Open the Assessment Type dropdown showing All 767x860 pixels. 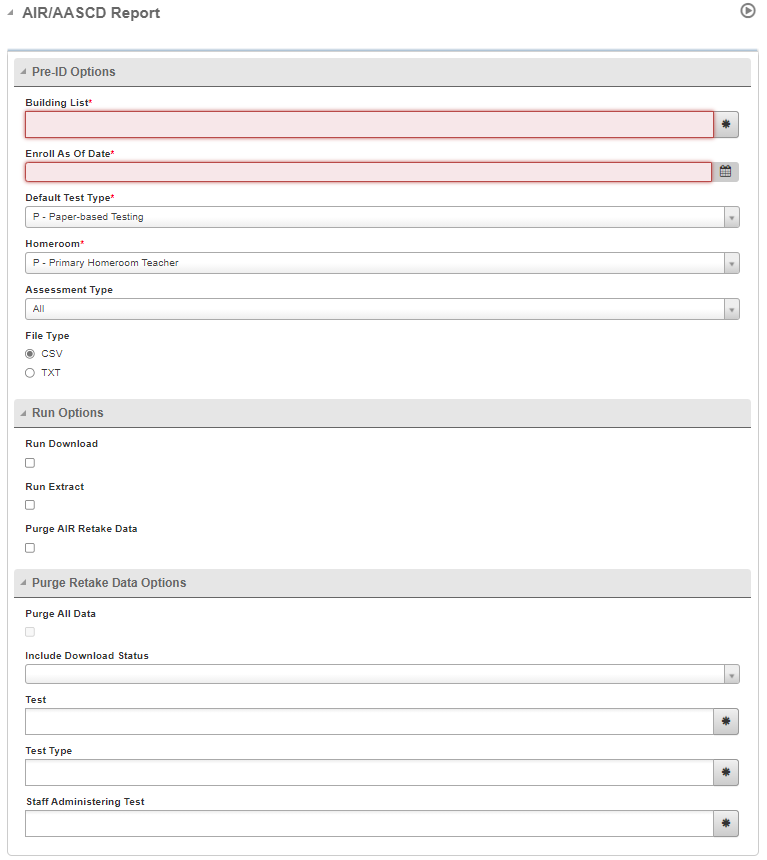point(732,309)
